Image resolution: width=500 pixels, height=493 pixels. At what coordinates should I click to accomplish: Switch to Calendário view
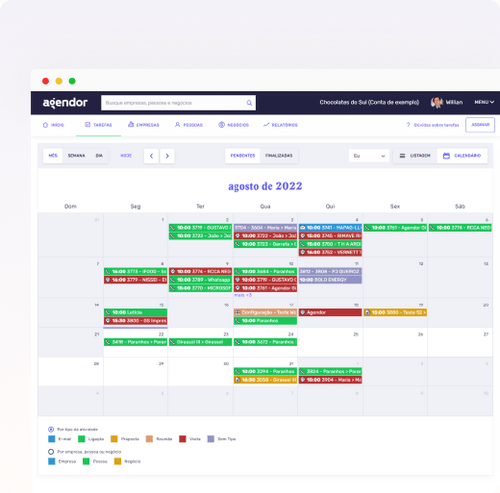(462, 156)
